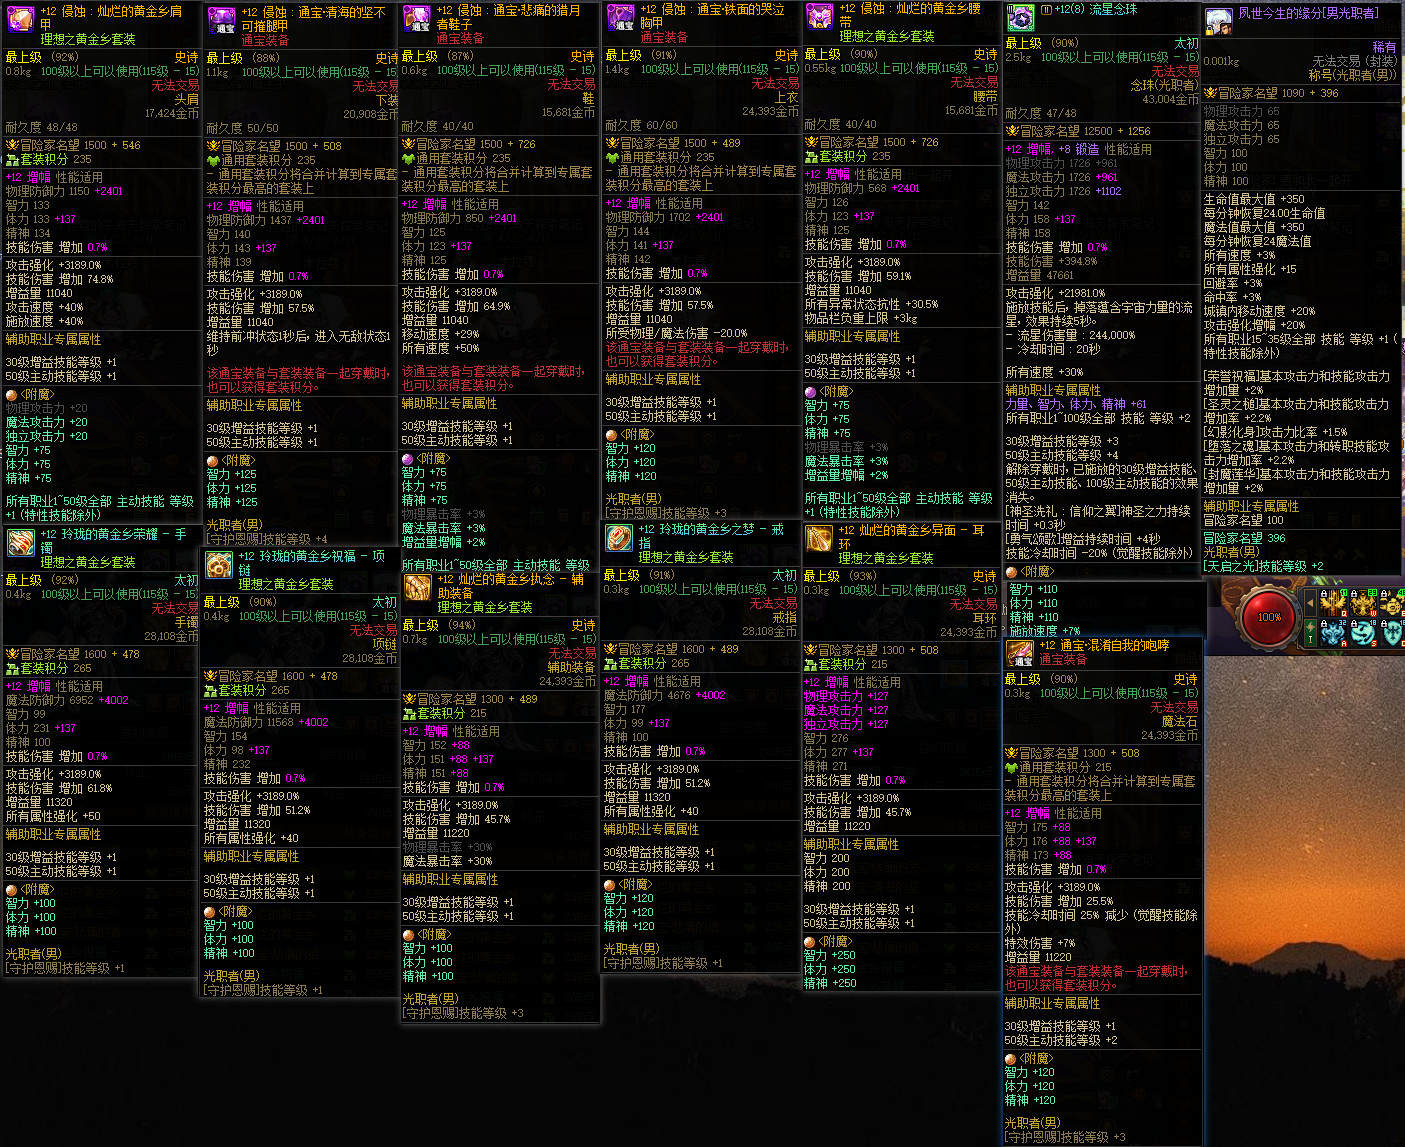Click the title name 夙世今生的缘分[男光职者]
This screenshot has width=1405, height=1147.
(x=1308, y=13)
